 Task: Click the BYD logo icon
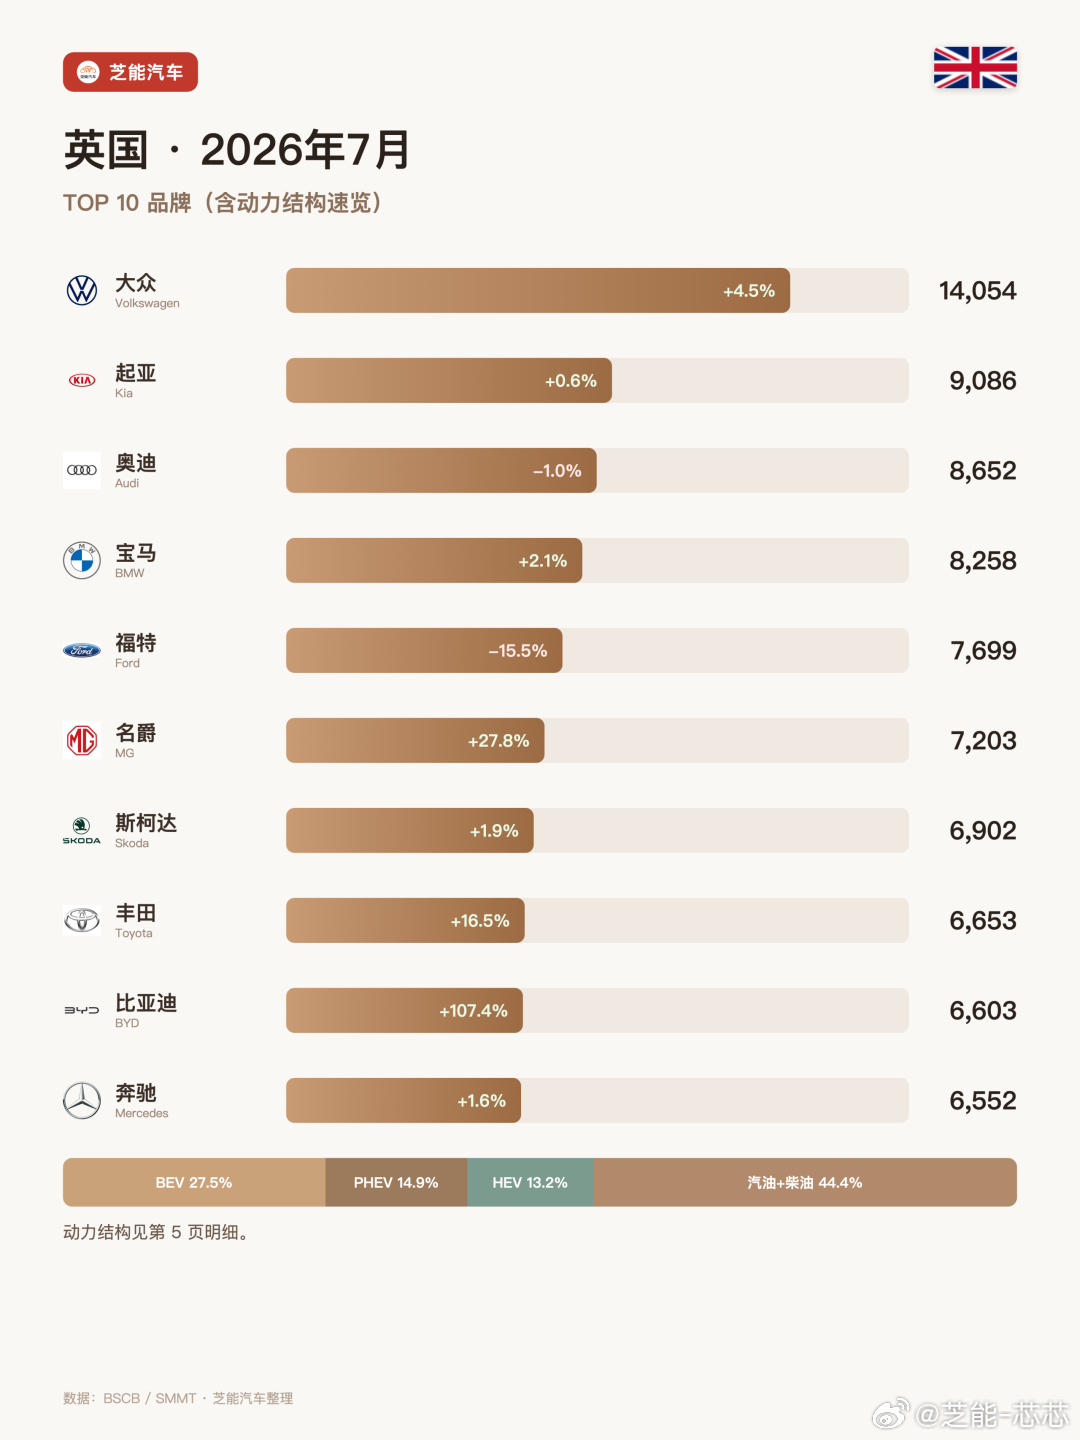coord(82,1010)
